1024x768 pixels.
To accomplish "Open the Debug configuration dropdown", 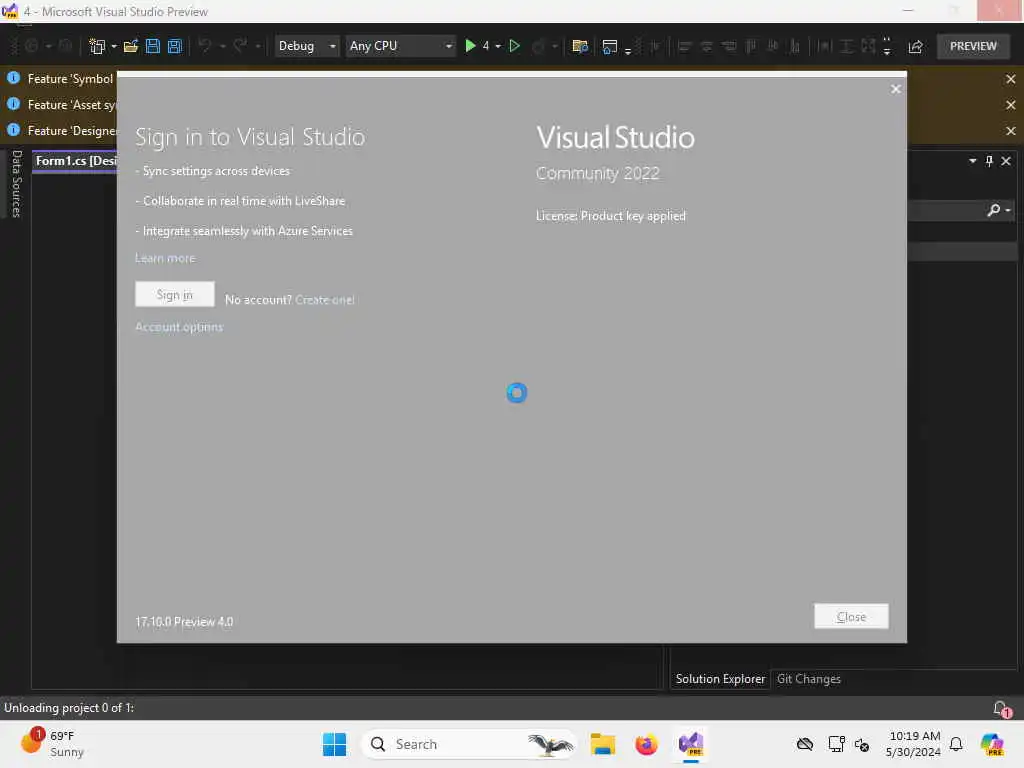I will pos(307,46).
